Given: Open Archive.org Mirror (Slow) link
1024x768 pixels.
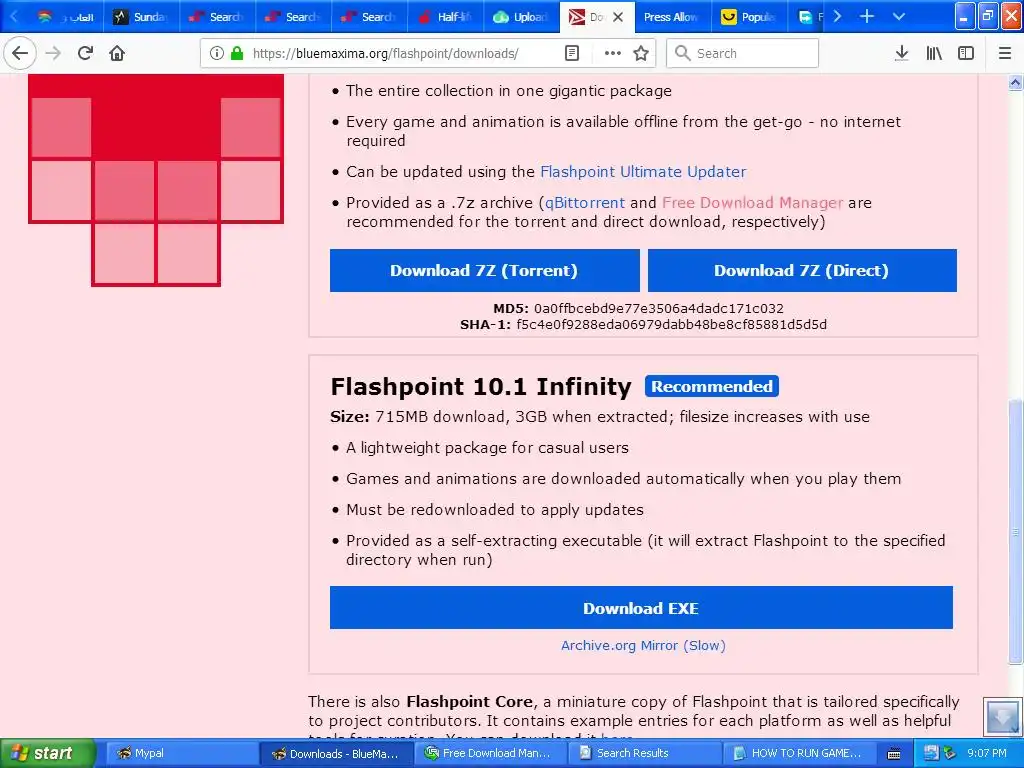Looking at the screenshot, I should [x=643, y=646].
